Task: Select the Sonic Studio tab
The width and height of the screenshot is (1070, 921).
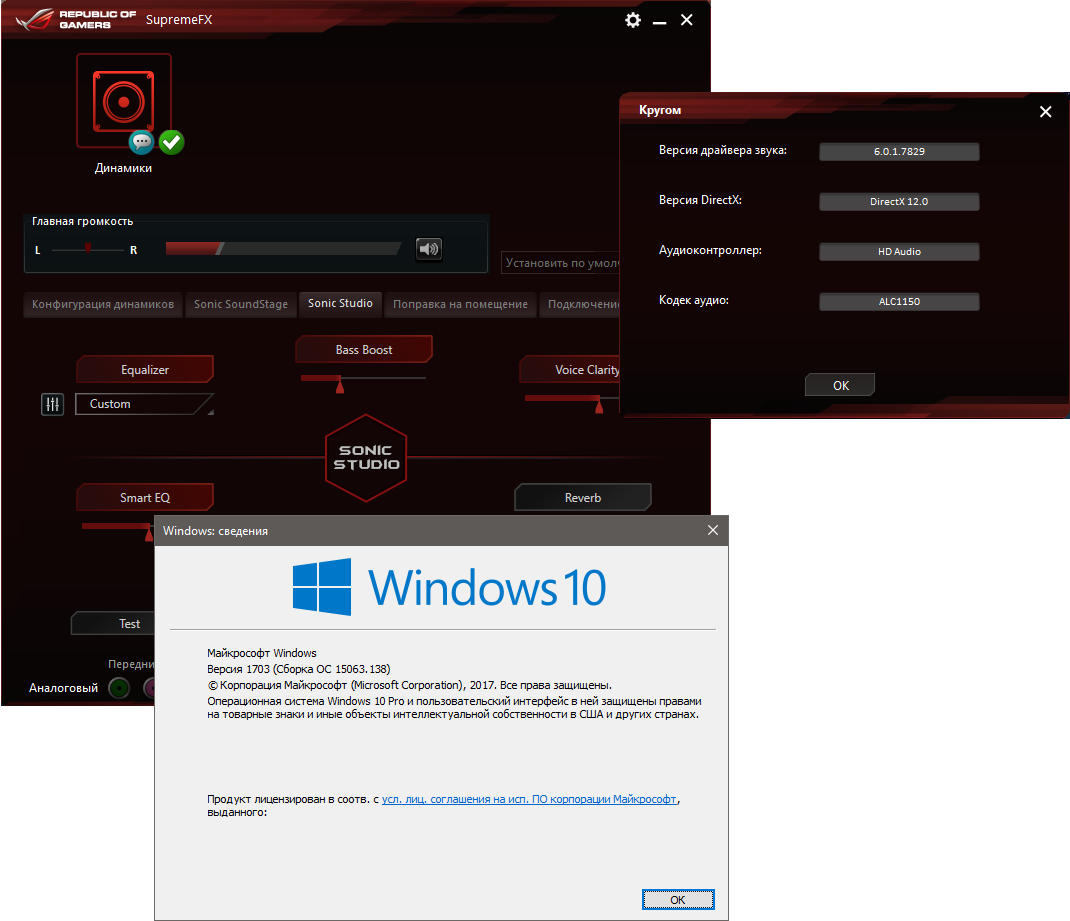Action: [x=340, y=304]
